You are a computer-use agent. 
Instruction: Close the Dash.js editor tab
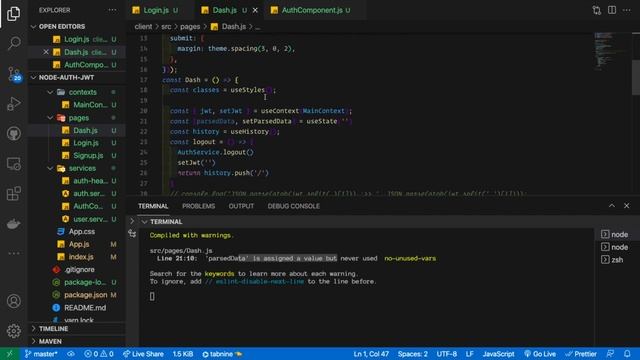click(x=255, y=10)
